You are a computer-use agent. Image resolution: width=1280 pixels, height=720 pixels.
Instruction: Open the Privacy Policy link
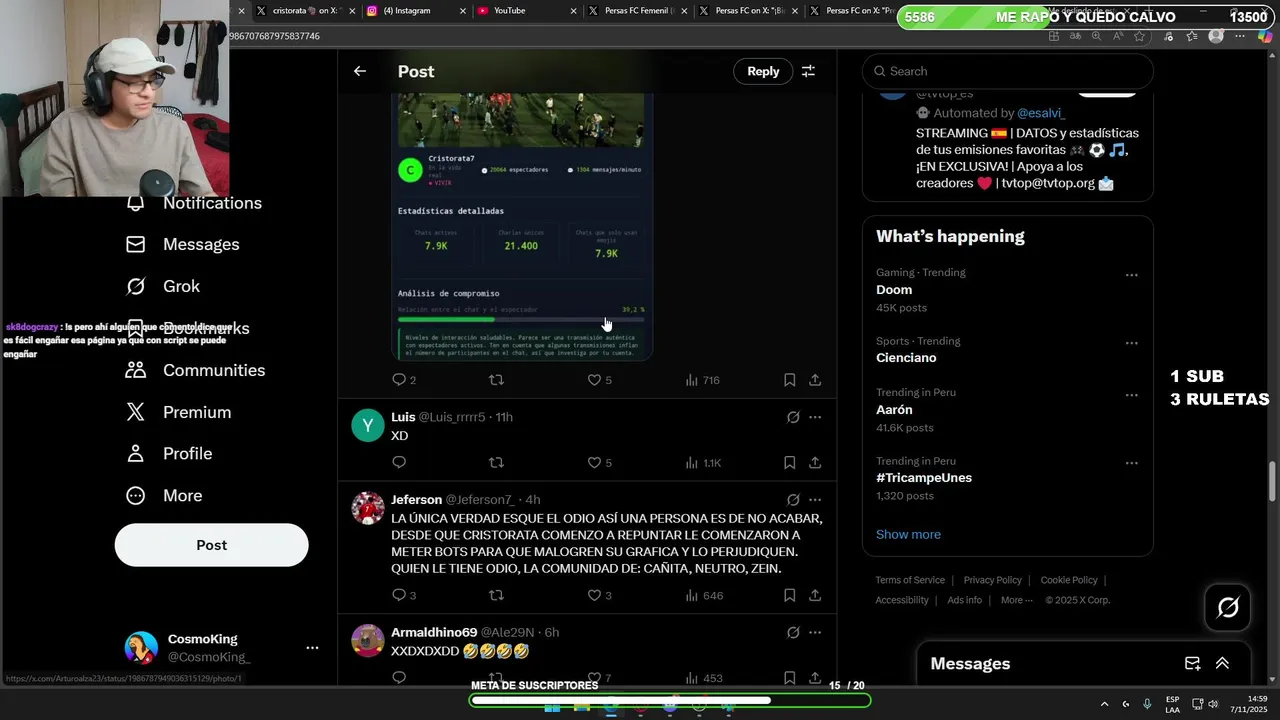point(993,580)
